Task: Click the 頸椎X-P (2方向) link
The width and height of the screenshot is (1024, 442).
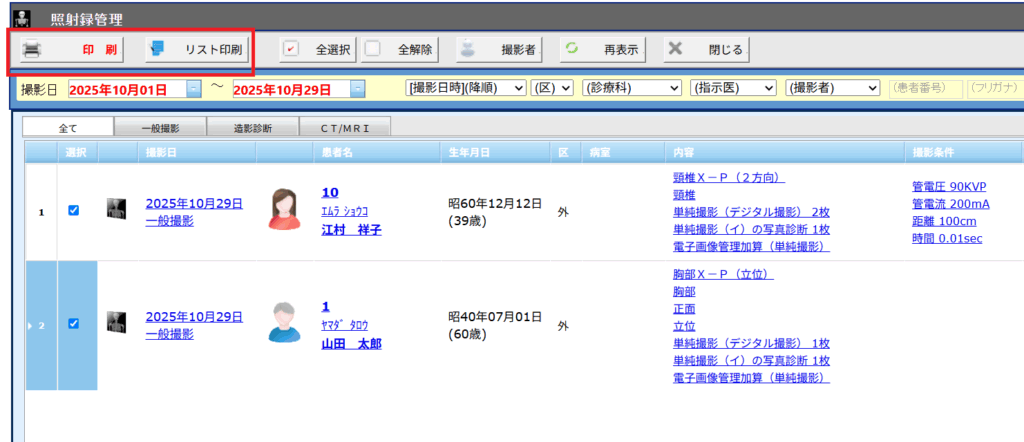Action: click(729, 178)
